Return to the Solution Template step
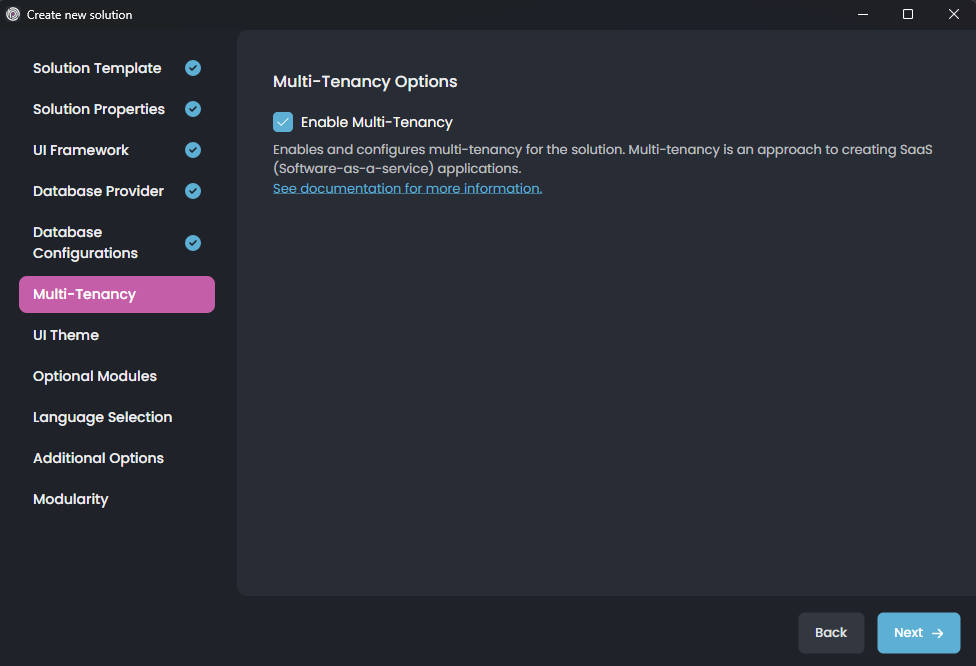Screen dimensions: 976x666 coord(97,68)
